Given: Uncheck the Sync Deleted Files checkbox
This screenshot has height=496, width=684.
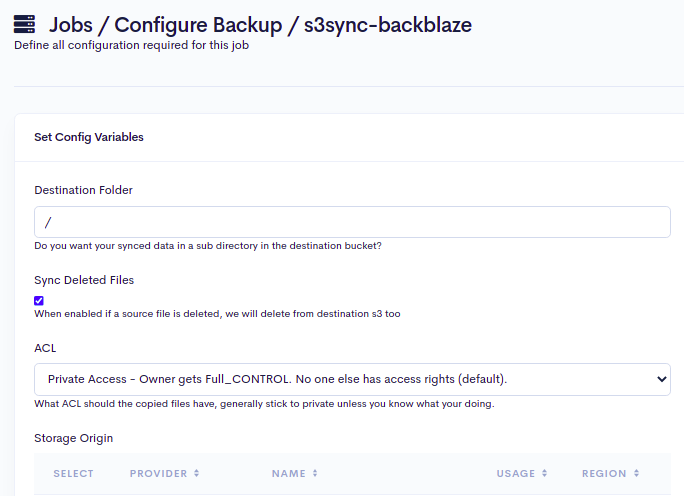Looking at the screenshot, I should pos(39,300).
